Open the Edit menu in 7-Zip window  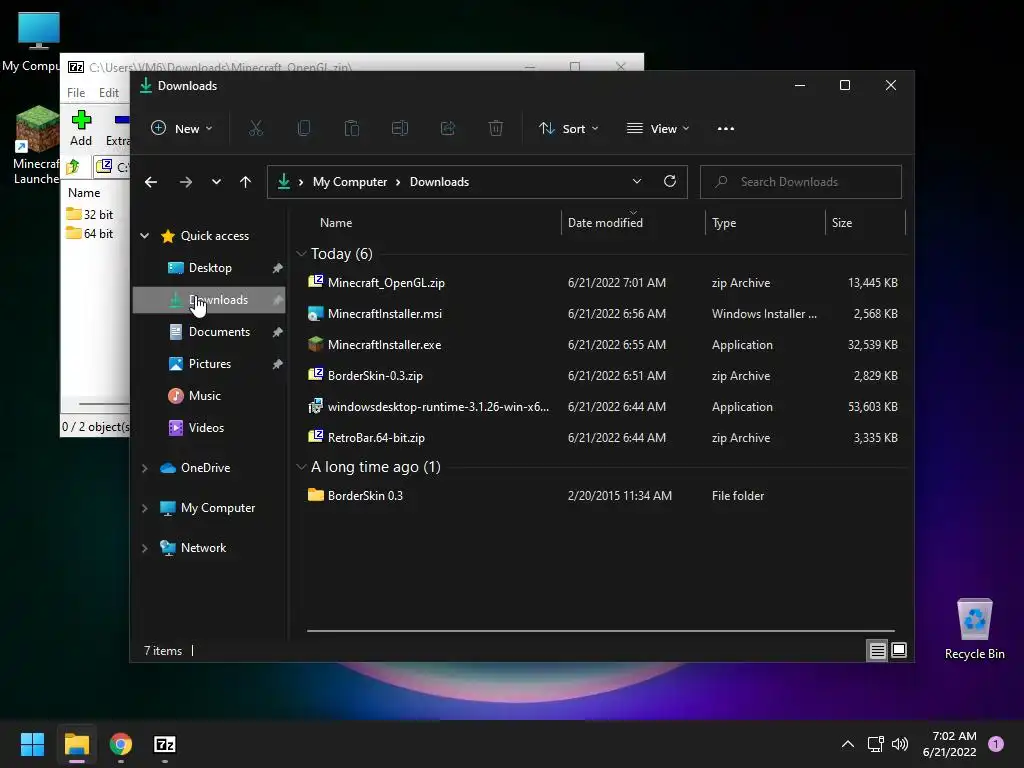(x=108, y=93)
